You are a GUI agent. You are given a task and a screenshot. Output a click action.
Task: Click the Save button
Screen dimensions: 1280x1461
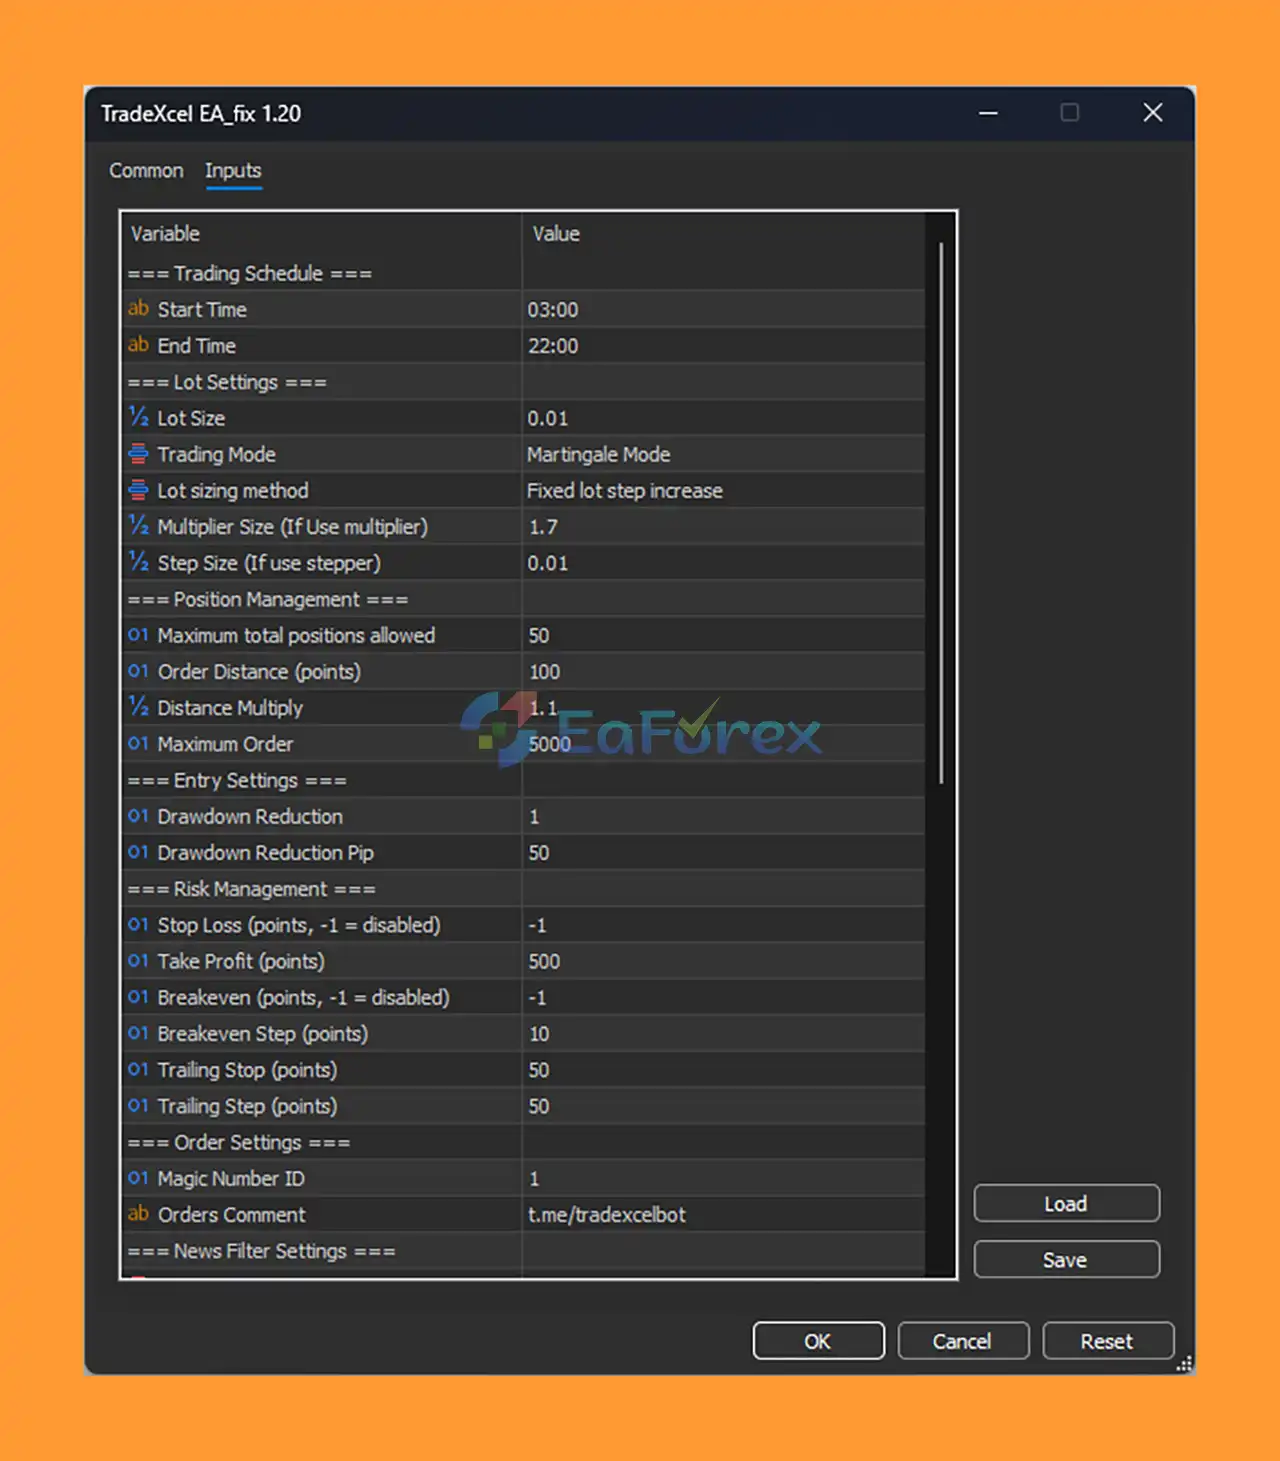[x=1066, y=1259]
